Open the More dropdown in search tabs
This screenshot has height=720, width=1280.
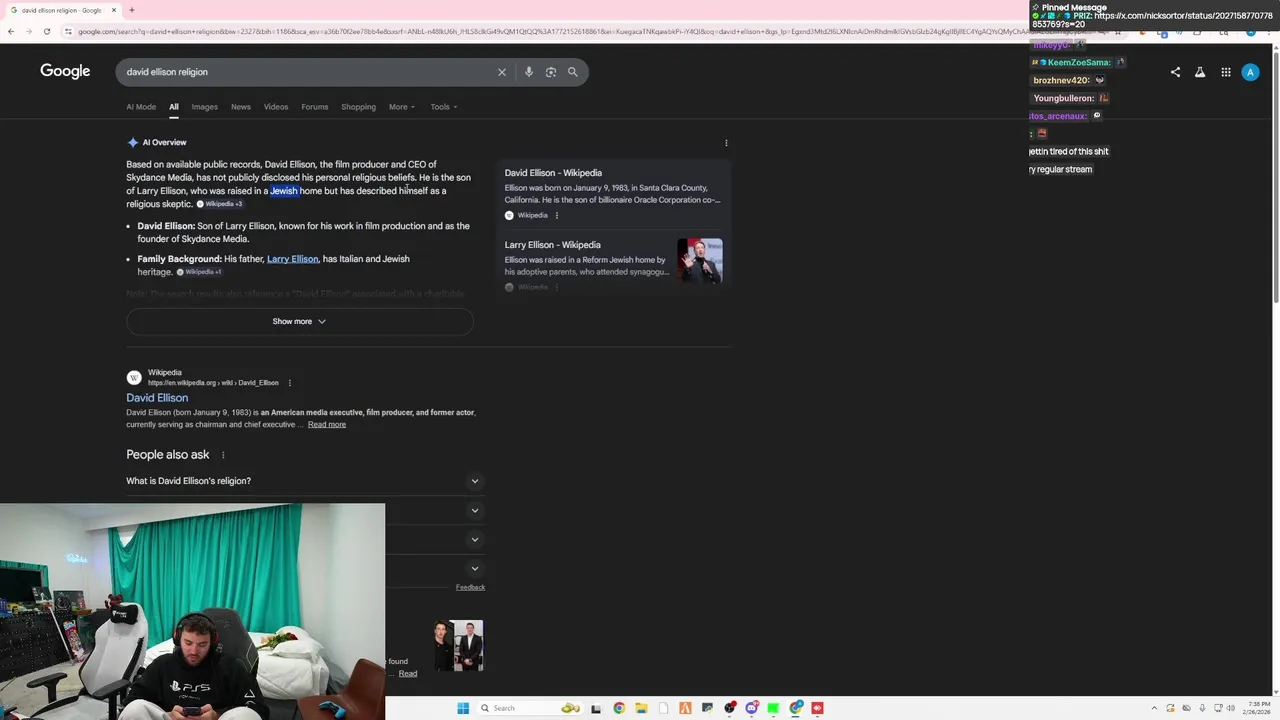point(402,107)
